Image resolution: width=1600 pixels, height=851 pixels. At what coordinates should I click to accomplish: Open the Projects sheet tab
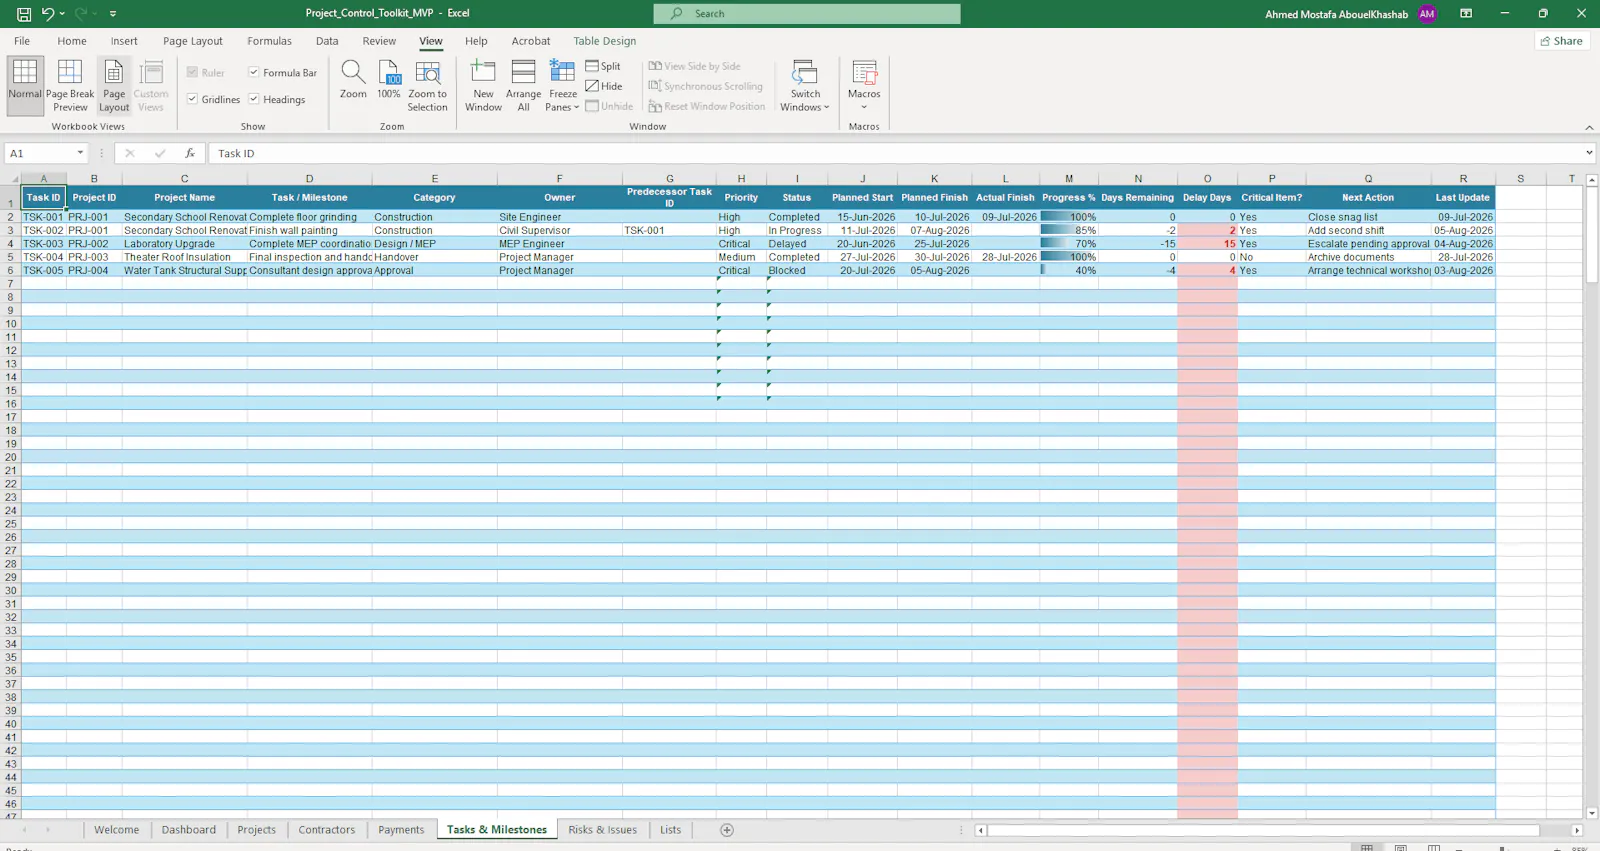pyautogui.click(x=257, y=830)
